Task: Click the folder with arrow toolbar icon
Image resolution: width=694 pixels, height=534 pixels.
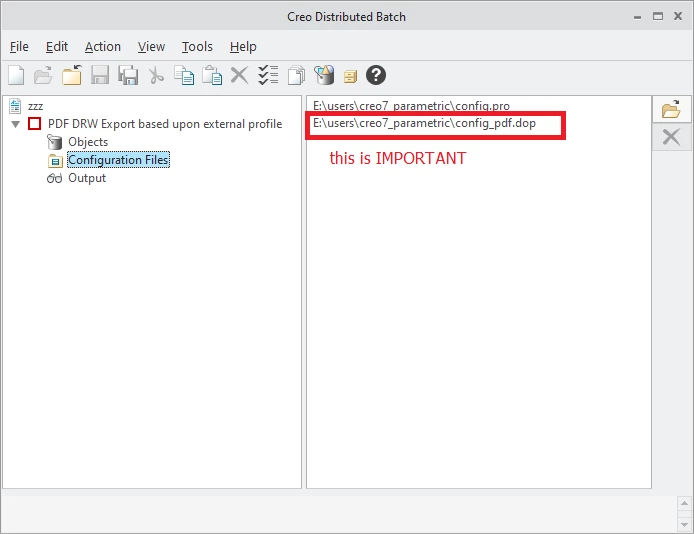Action: [x=72, y=75]
